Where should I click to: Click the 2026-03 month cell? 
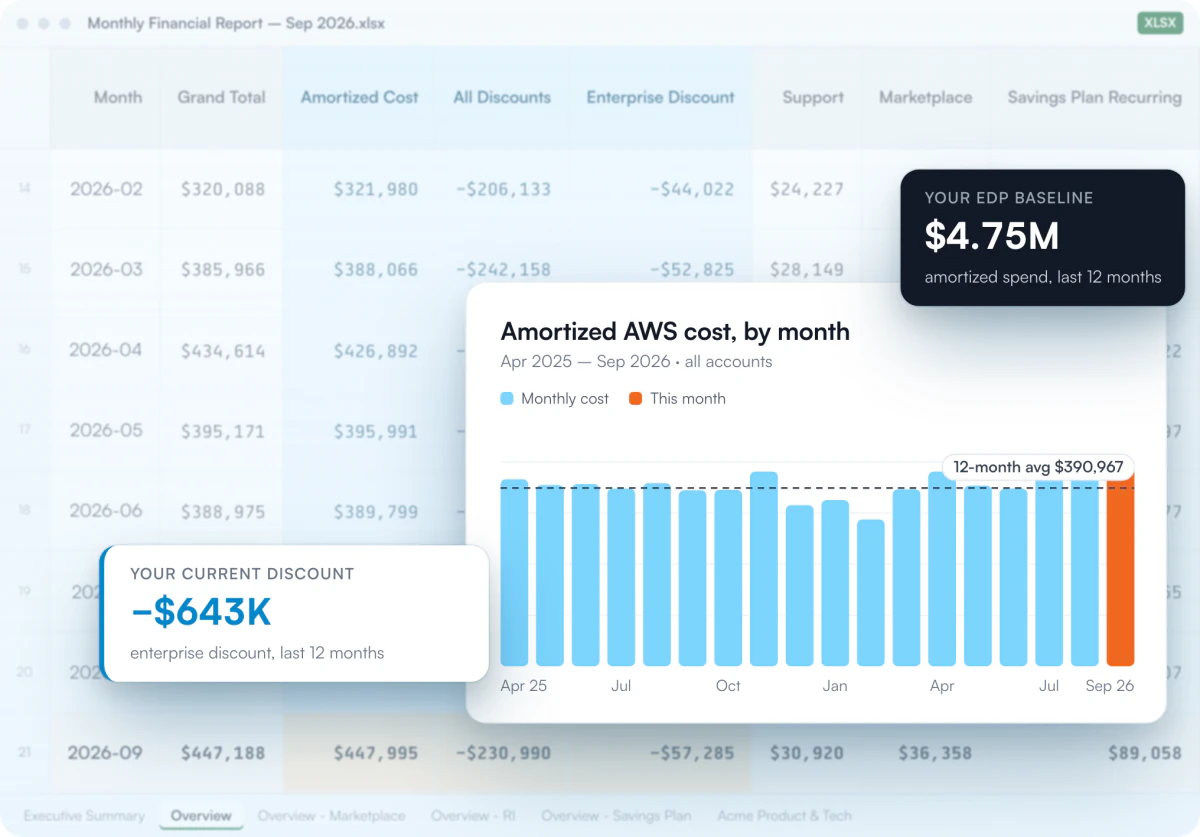coord(106,270)
